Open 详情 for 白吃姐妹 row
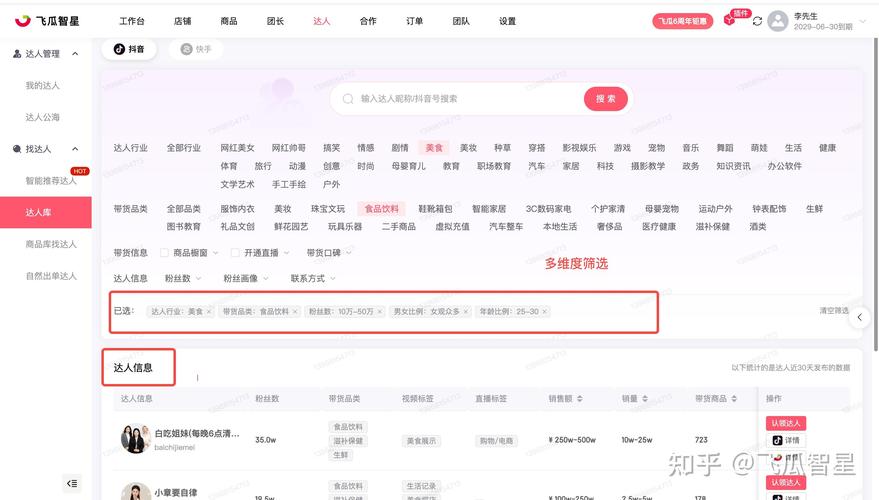The width and height of the screenshot is (879, 500). pyautogui.click(x=786, y=441)
